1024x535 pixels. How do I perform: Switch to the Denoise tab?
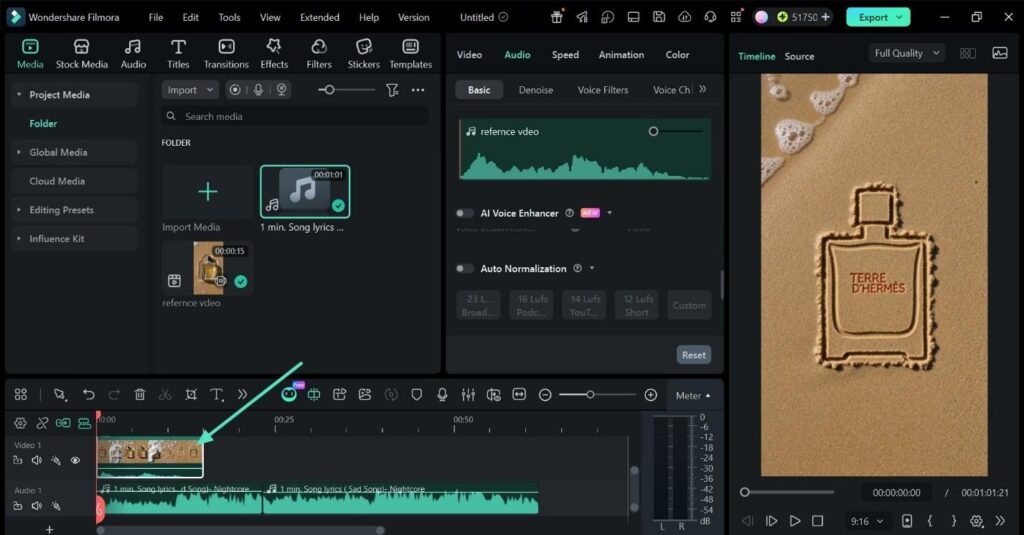(536, 90)
